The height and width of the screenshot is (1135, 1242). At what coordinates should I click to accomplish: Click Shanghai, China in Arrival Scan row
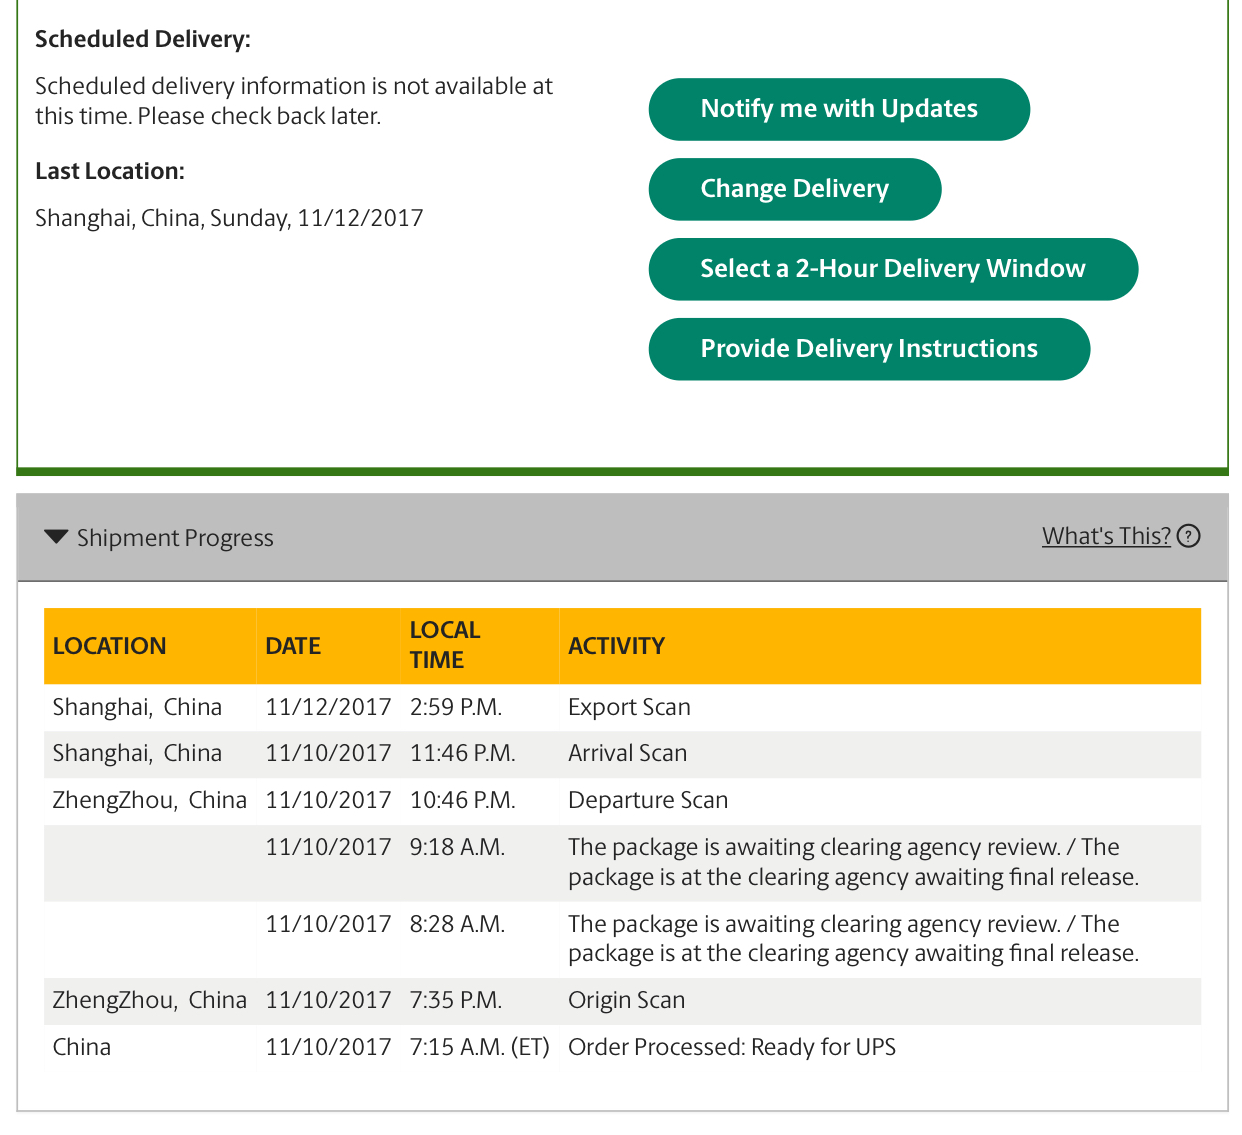coord(137,753)
